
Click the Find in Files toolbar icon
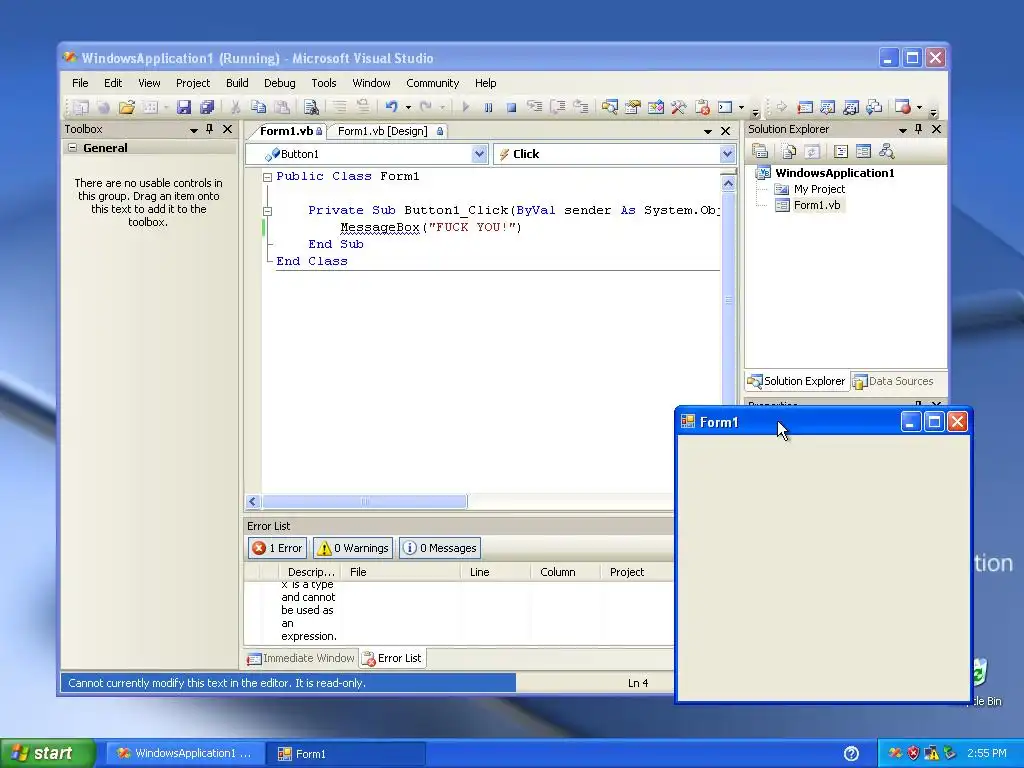pyautogui.click(x=312, y=107)
